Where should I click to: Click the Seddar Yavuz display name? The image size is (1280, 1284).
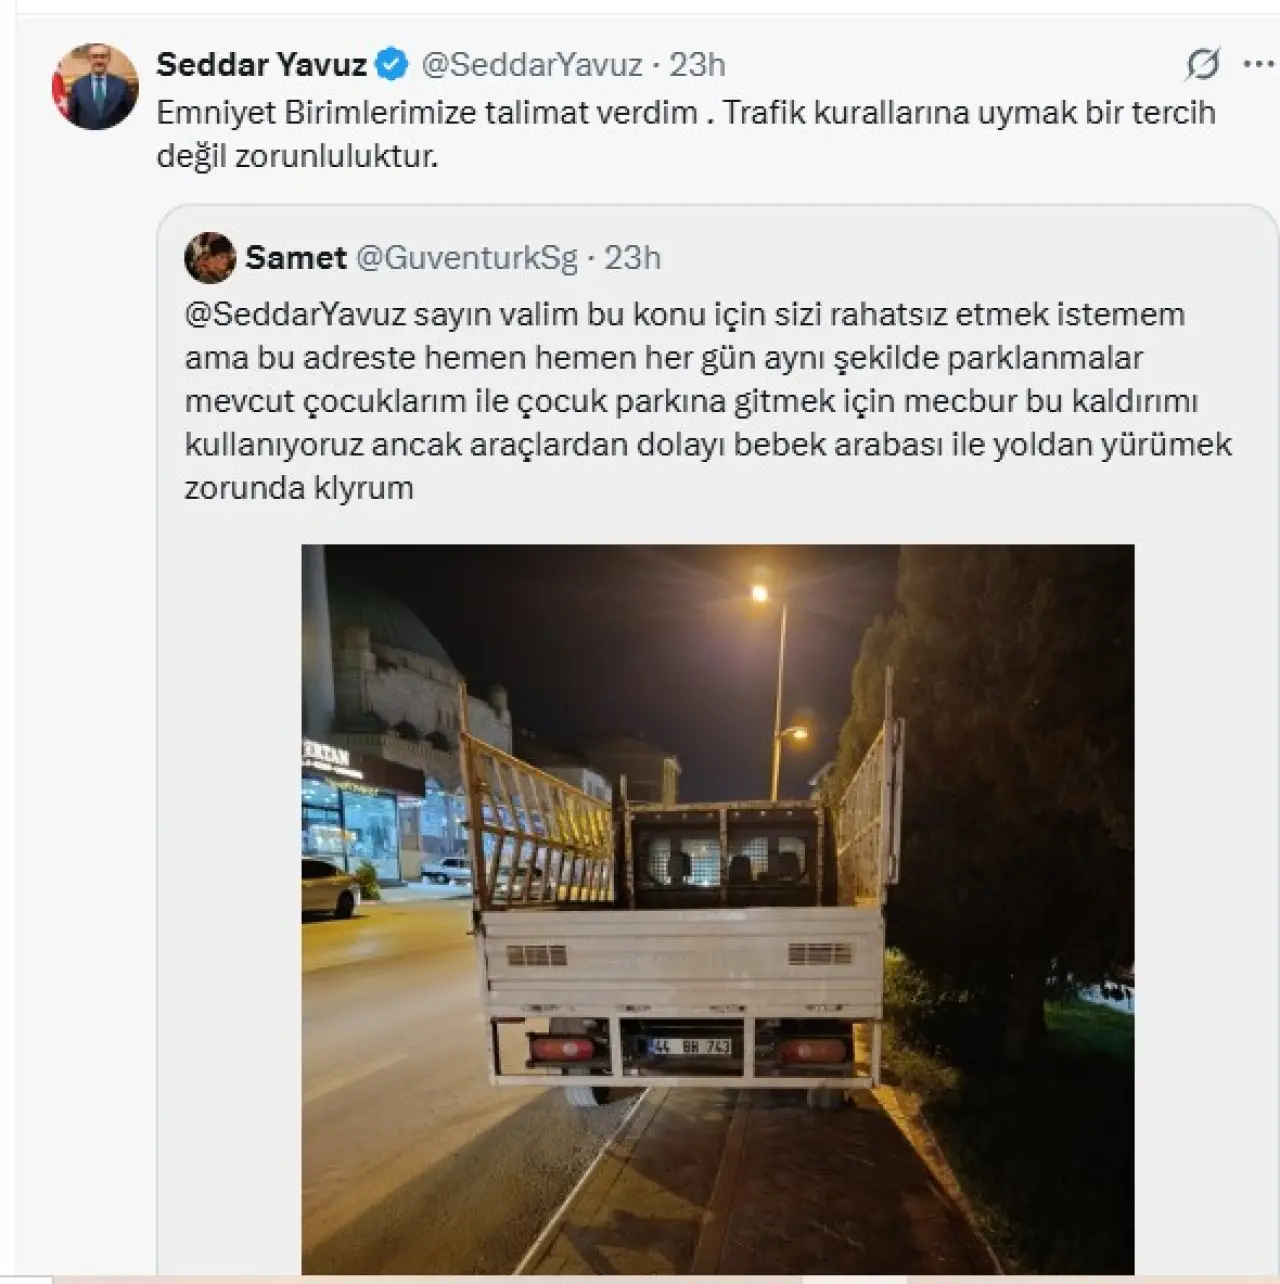coord(262,65)
